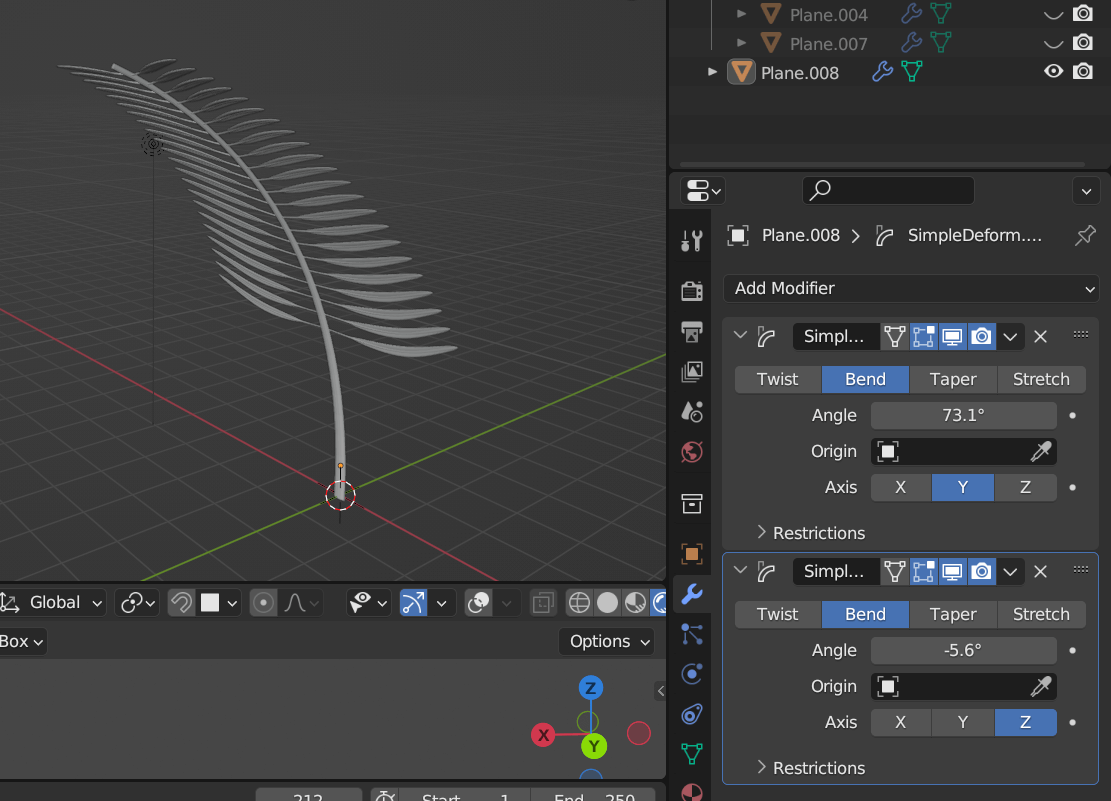Open the View Layer properties tab

[692, 371]
